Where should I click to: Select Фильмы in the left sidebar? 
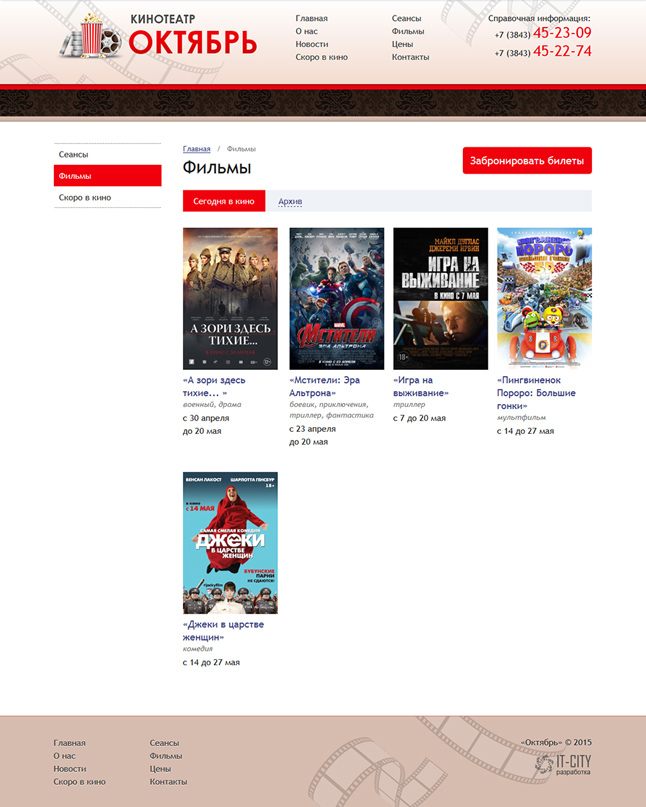pyautogui.click(x=108, y=176)
